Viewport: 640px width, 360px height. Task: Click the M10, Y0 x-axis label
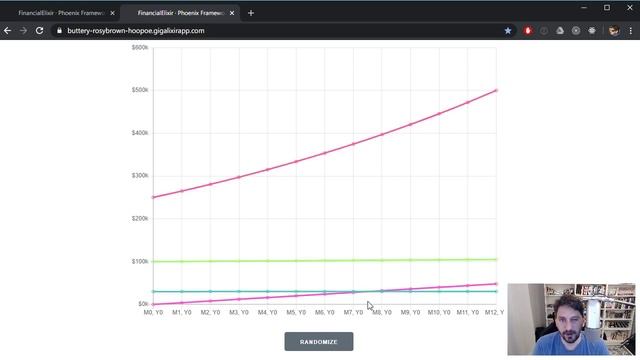pos(439,312)
